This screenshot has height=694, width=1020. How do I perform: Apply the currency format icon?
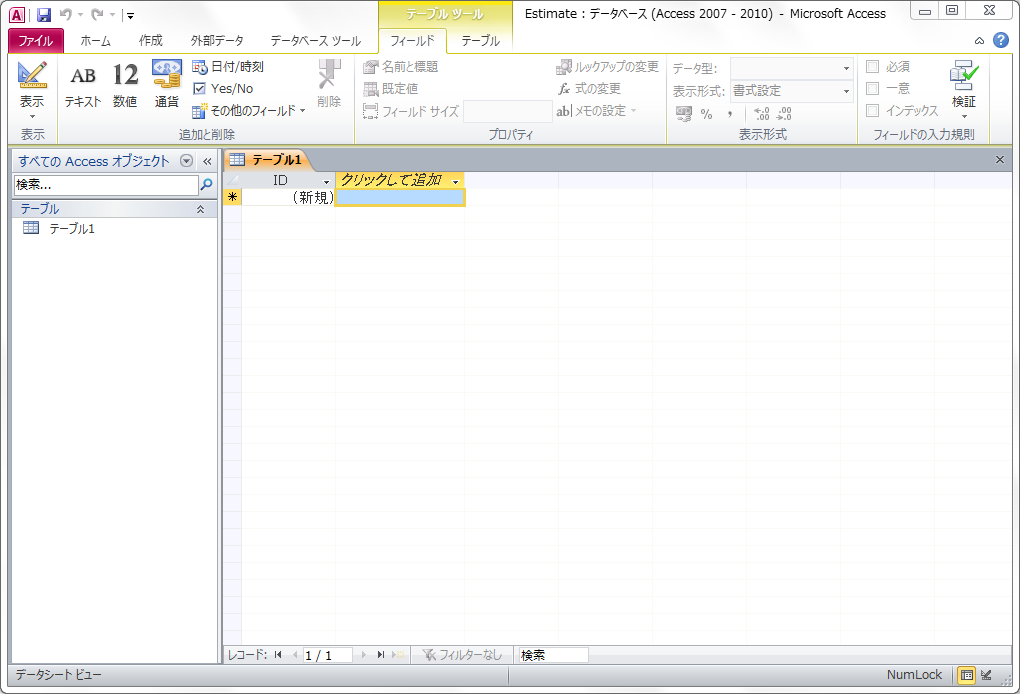pos(684,114)
